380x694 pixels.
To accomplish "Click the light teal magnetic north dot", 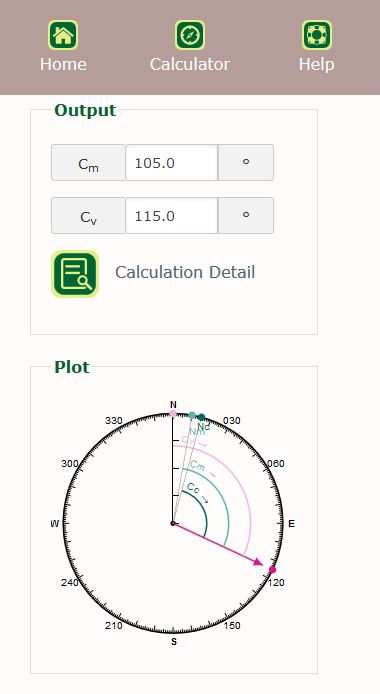I will coord(192,415).
